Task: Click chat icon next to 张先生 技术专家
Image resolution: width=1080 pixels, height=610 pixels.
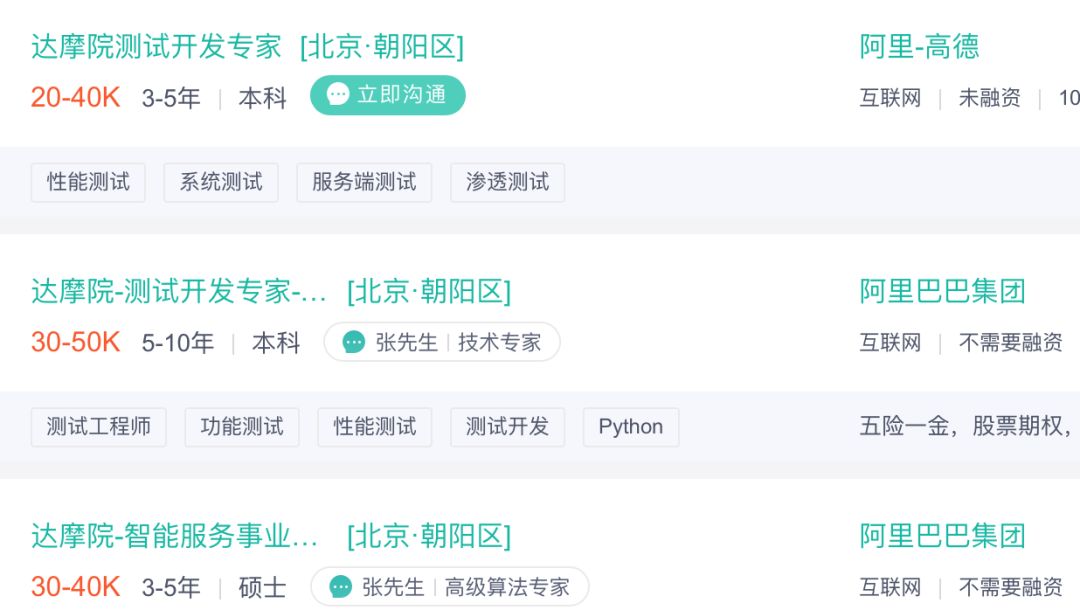Action: click(354, 342)
